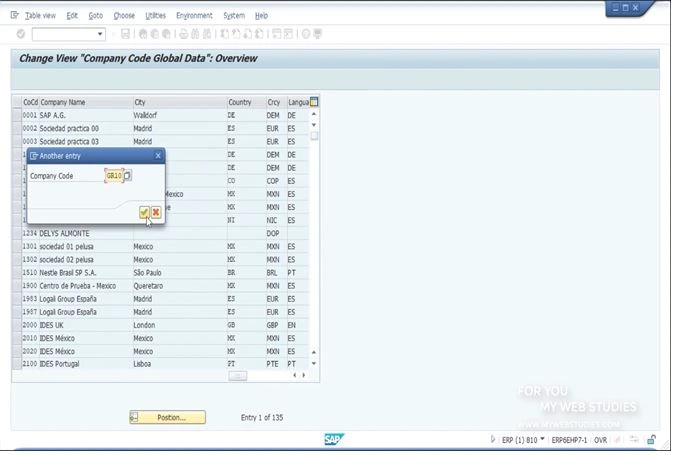
Task: Open the Goto menu
Action: click(96, 15)
